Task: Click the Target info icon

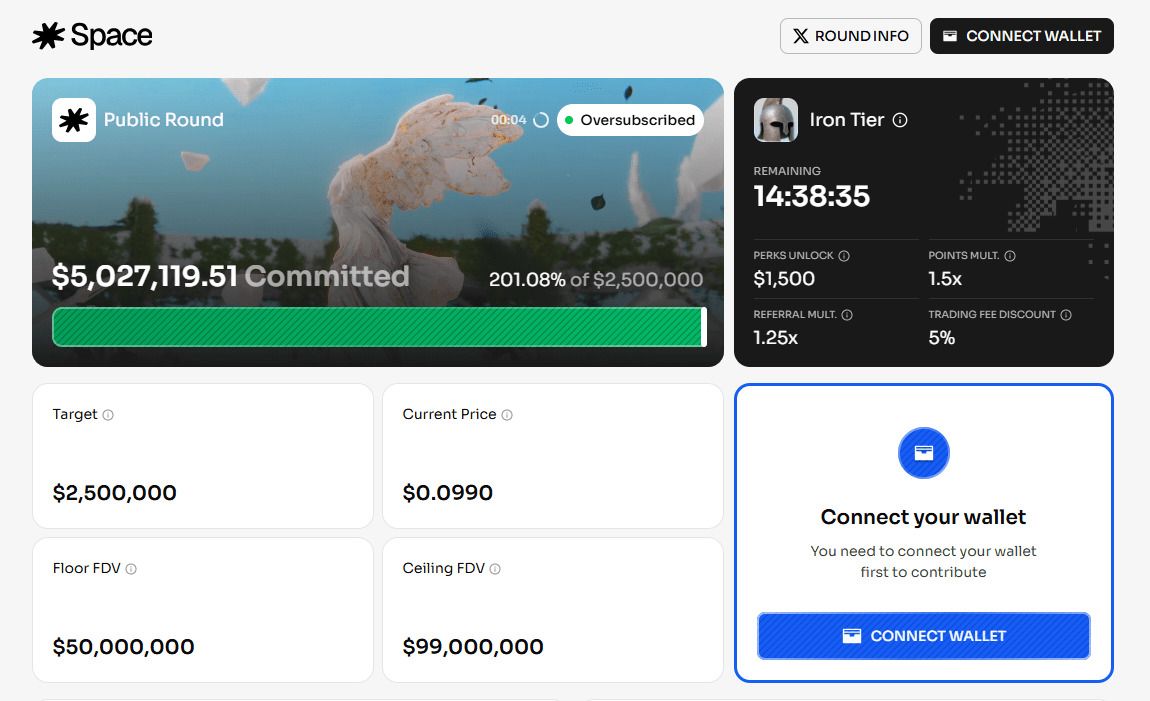Action: pos(108,415)
